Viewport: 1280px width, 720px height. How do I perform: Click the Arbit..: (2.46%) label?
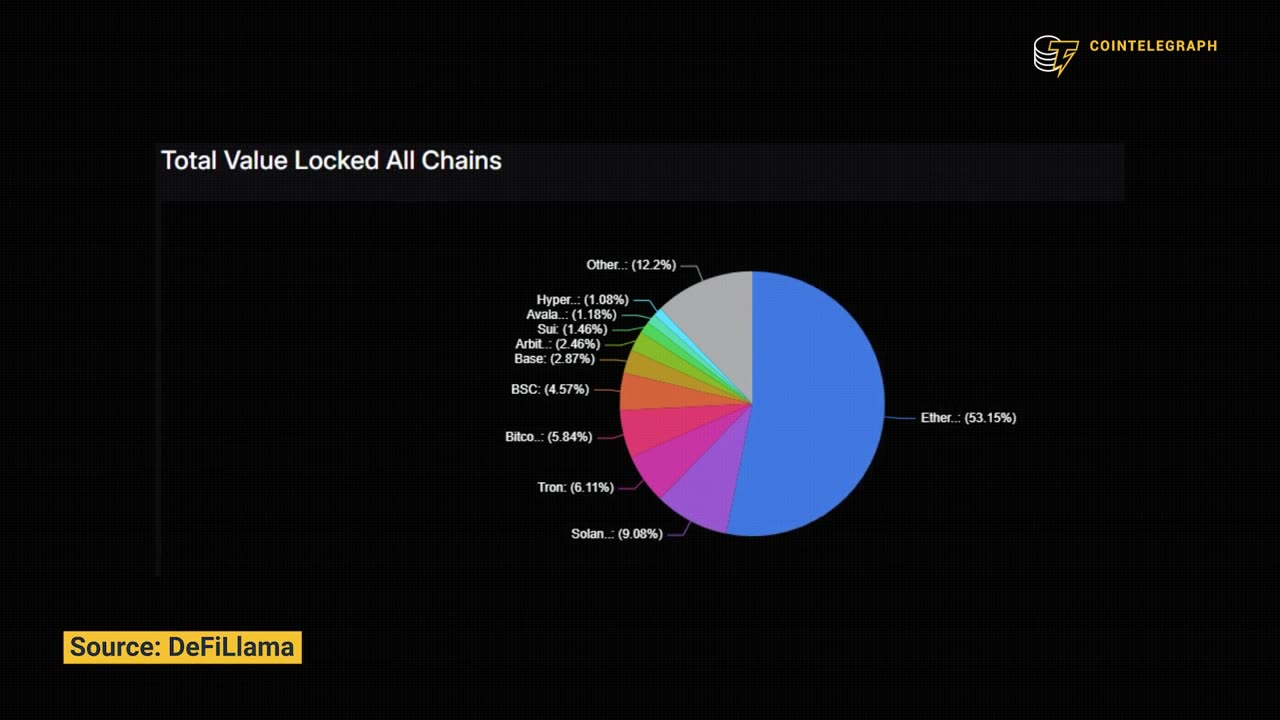(558, 344)
